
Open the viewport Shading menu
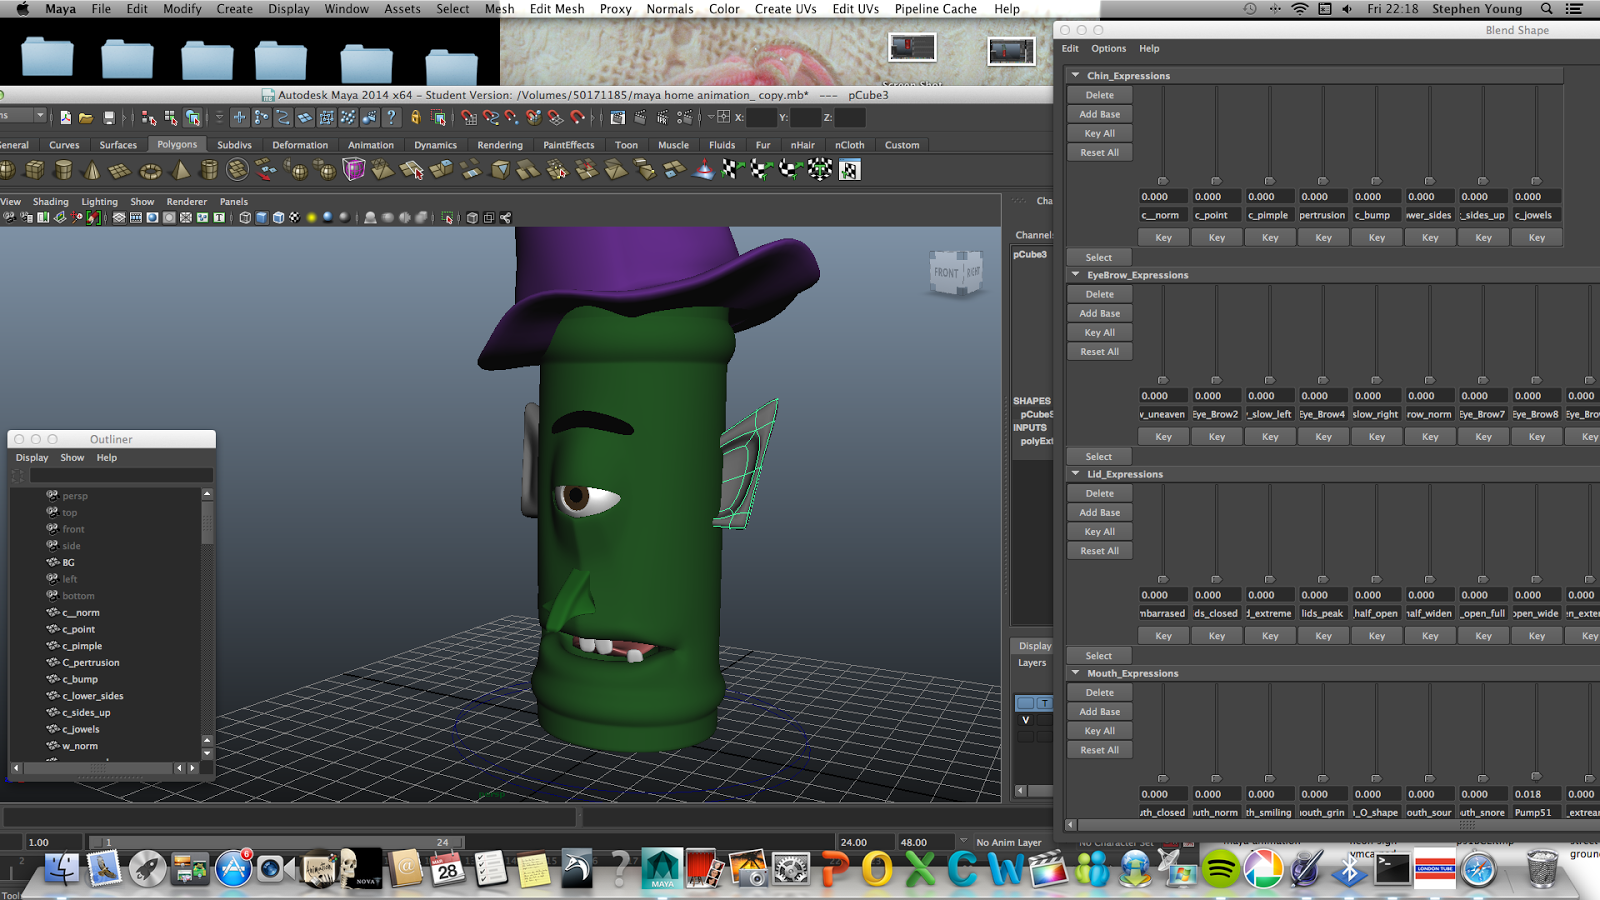(x=50, y=201)
